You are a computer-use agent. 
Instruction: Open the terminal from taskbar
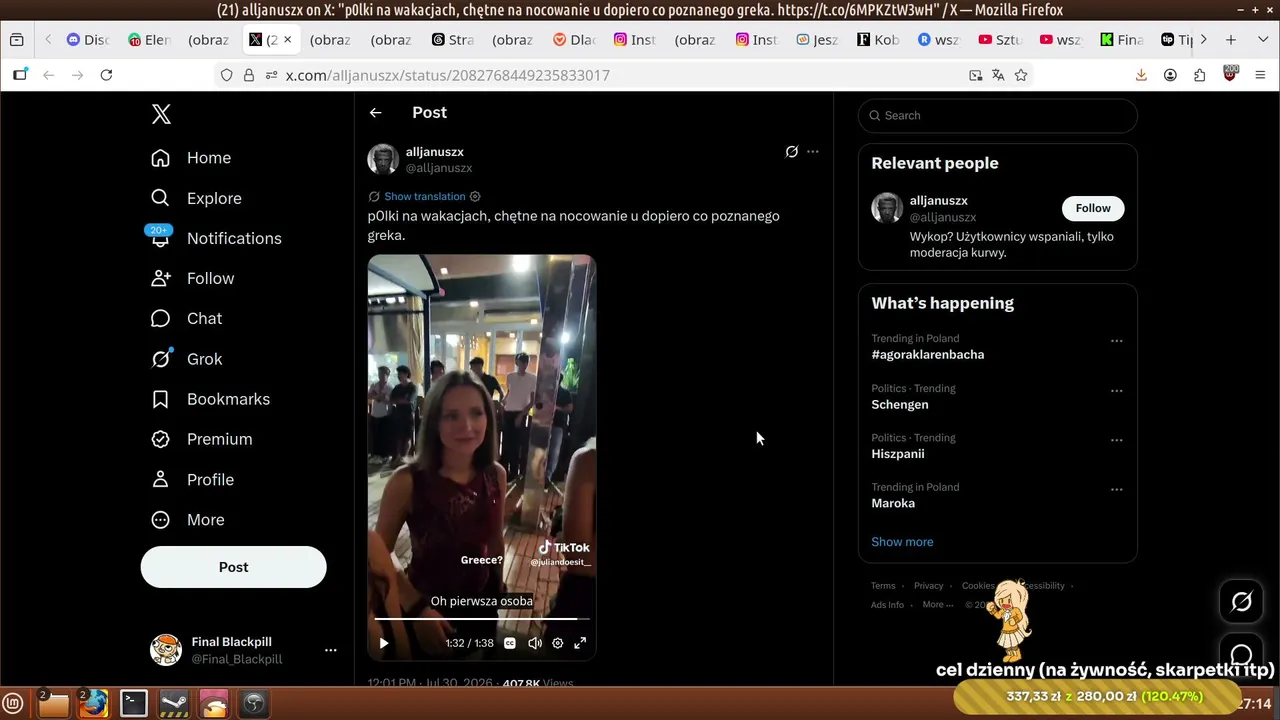[x=134, y=703]
